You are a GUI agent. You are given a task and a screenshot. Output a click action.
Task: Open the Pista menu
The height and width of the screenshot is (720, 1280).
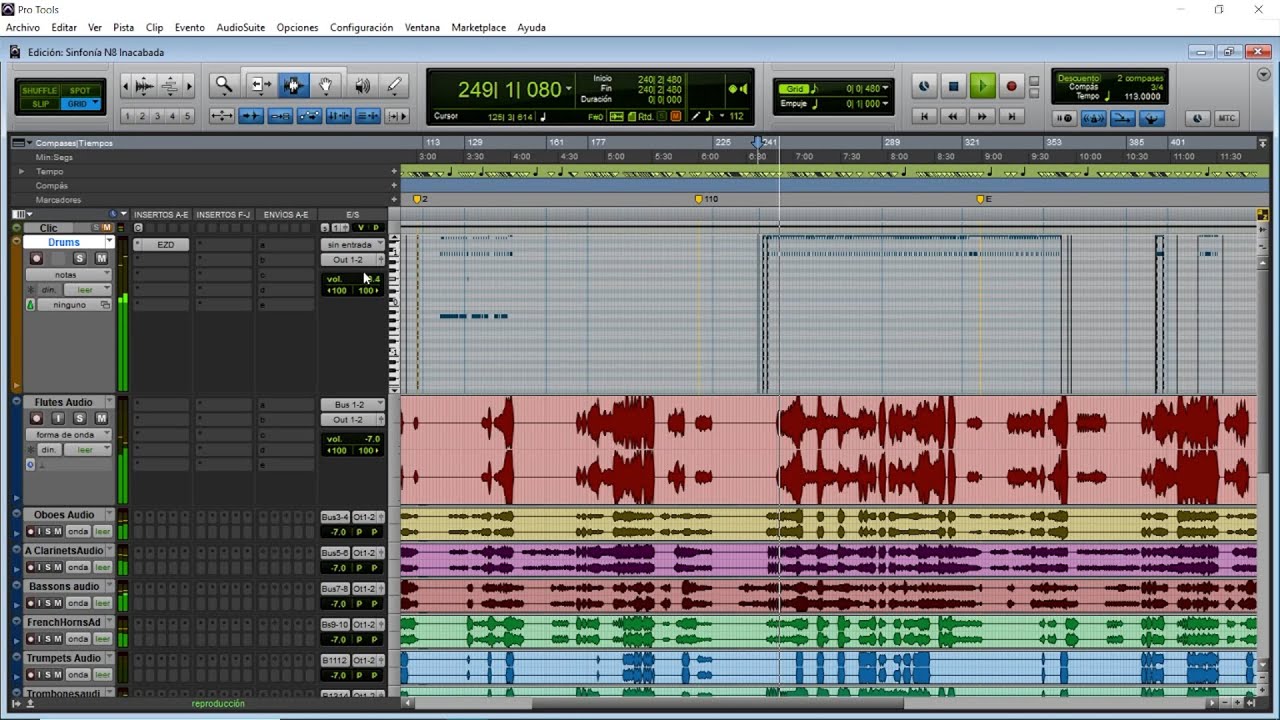(x=123, y=27)
